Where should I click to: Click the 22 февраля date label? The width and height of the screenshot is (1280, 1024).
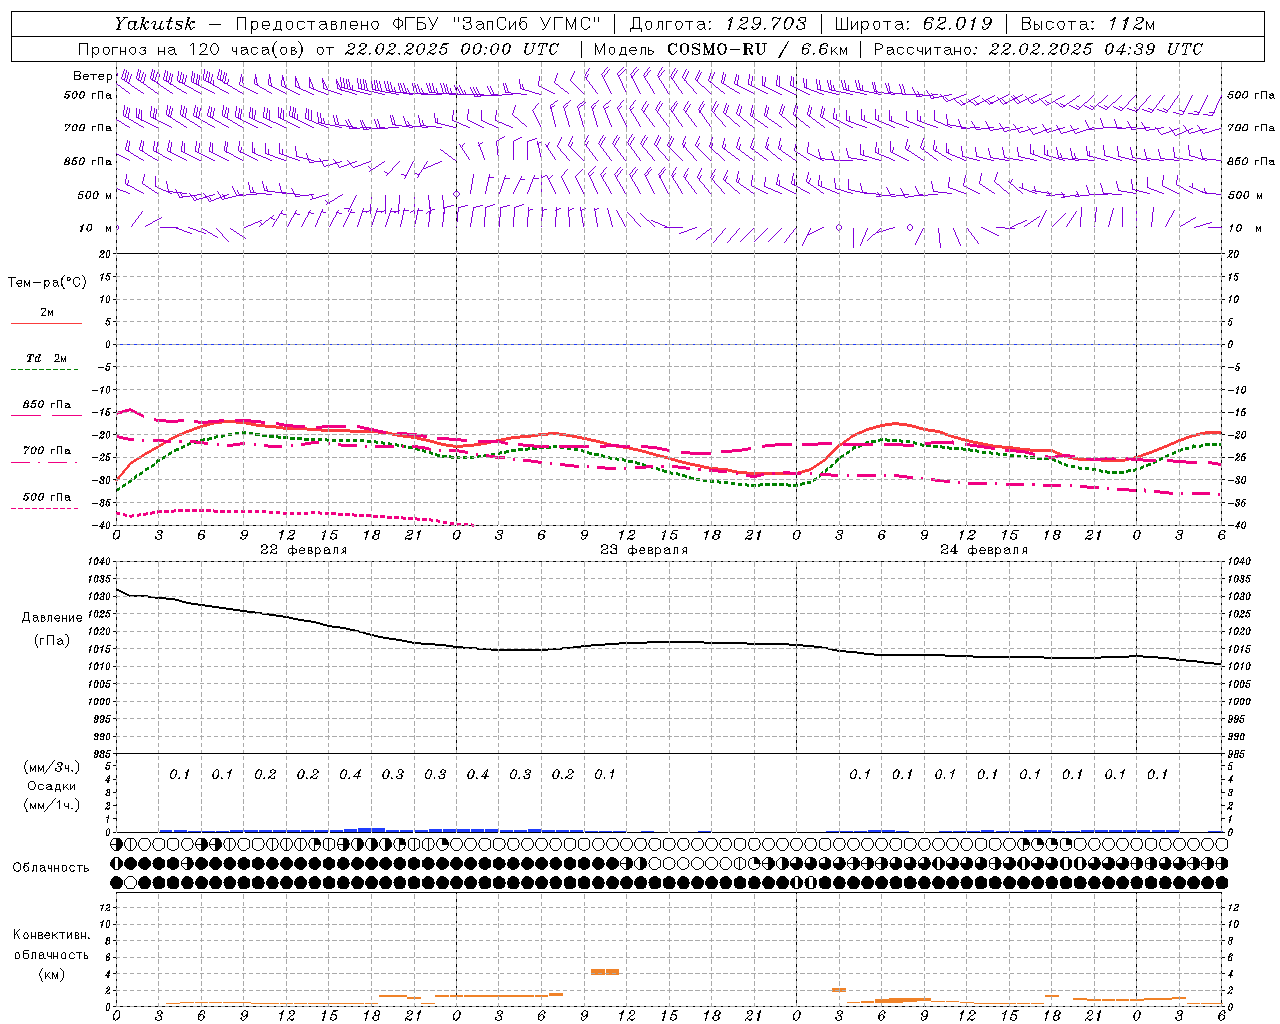tap(304, 550)
